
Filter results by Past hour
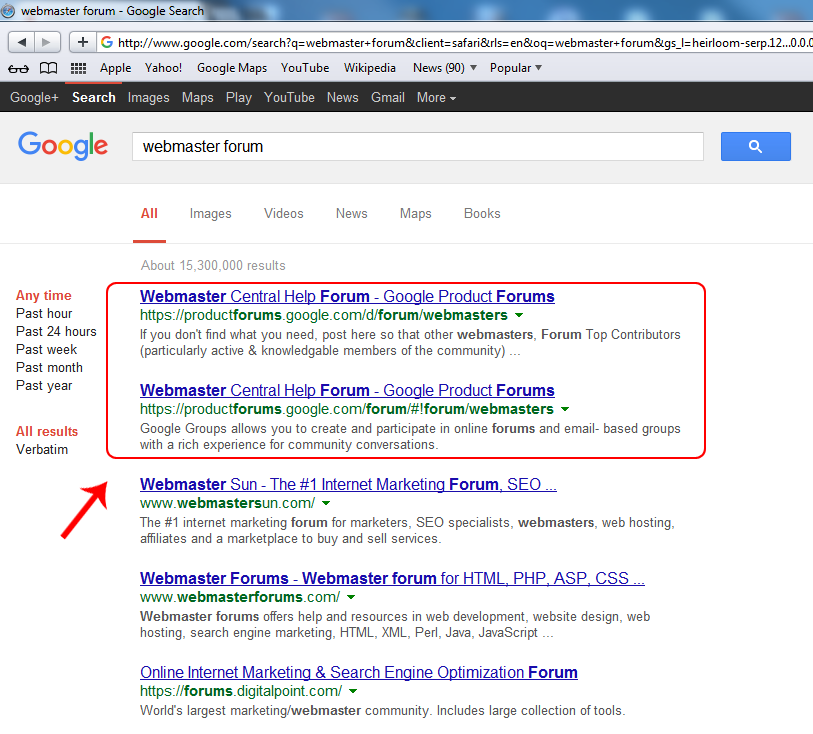point(44,314)
